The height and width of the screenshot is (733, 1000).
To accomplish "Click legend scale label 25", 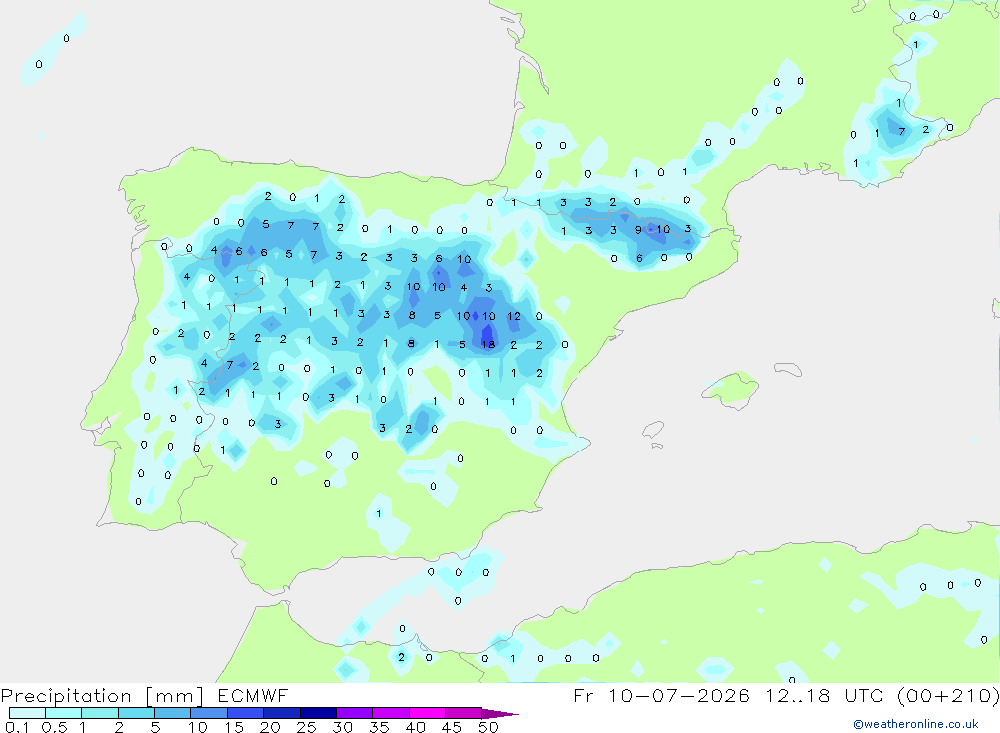I will tap(306, 727).
